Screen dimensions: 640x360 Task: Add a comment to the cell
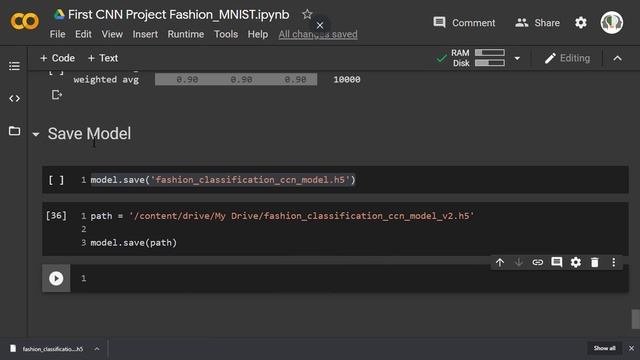[556, 262]
